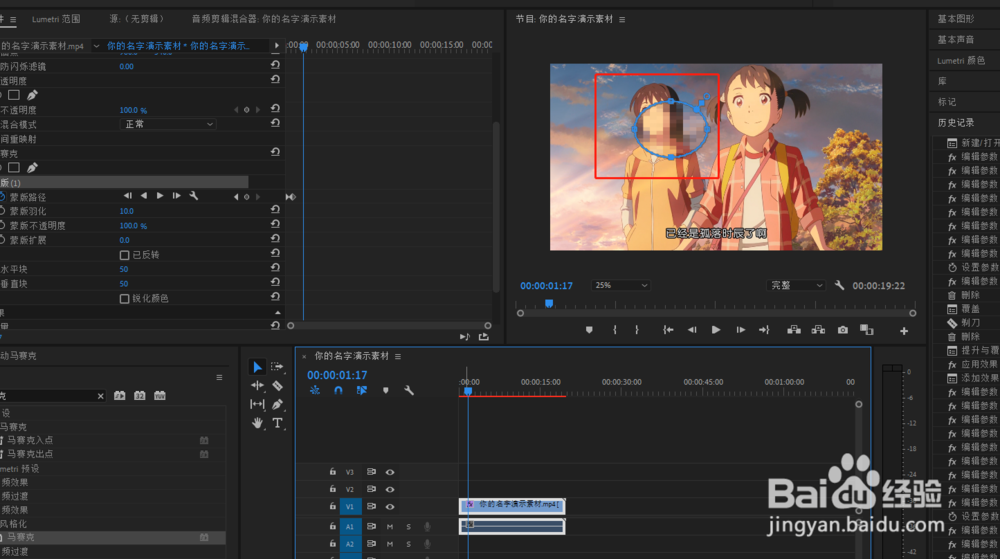The image size is (1000, 559).
Task: Select the Razor tool
Action: pyautogui.click(x=277, y=386)
